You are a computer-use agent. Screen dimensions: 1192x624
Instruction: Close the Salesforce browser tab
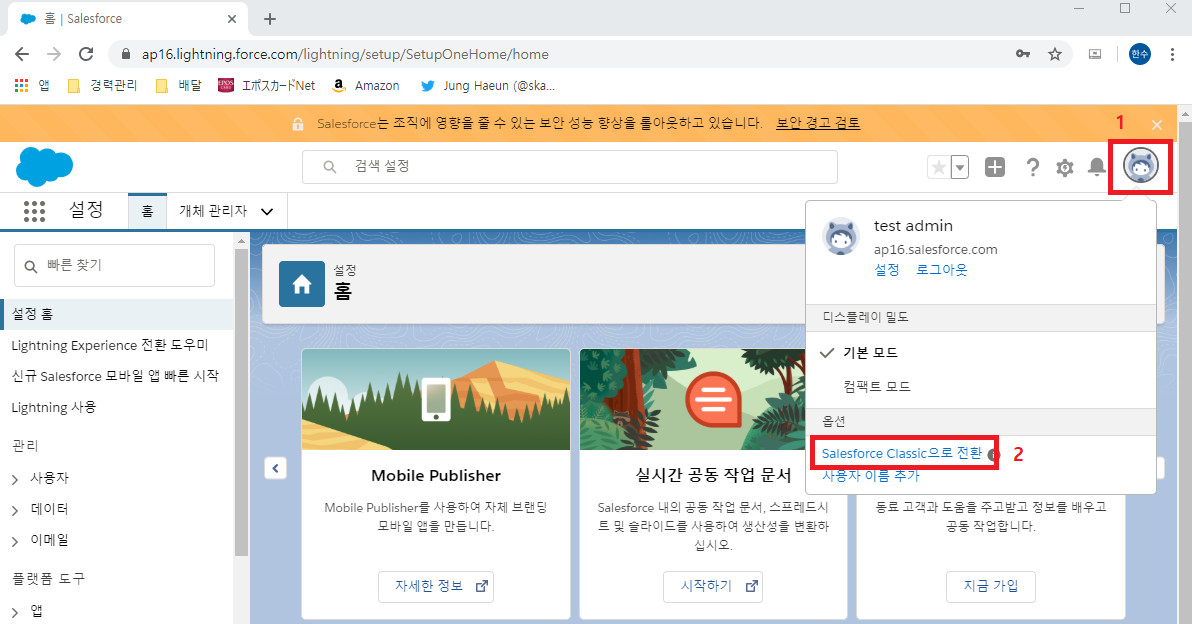232,19
